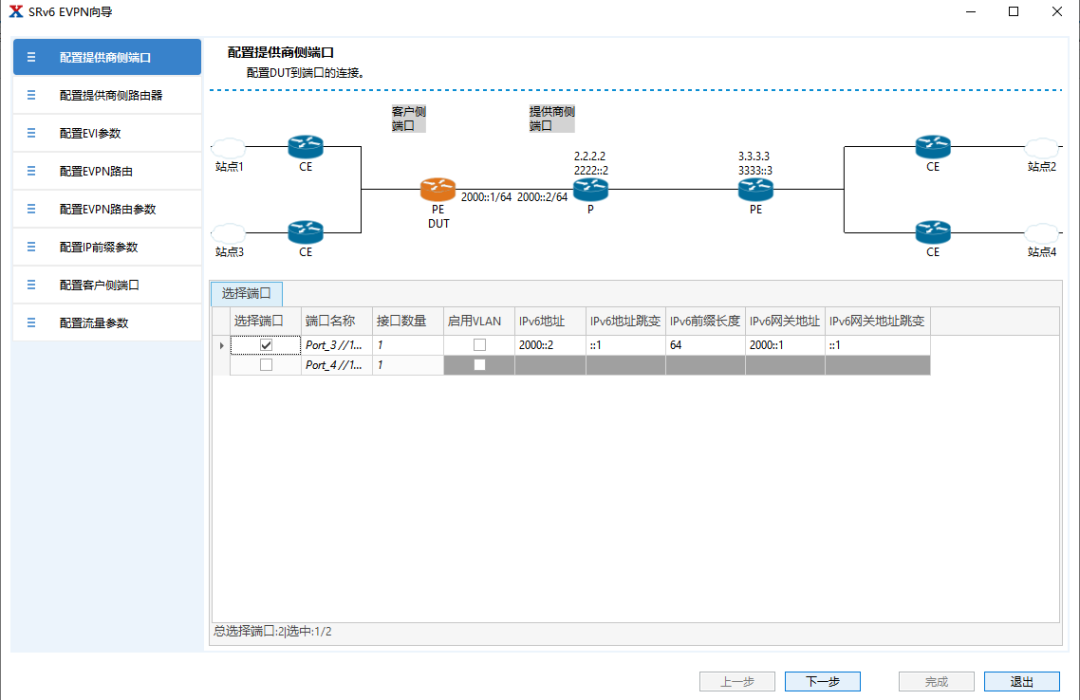This screenshot has width=1080, height=700.
Task: Toggle the VLAN checkbox in Port_4 row
Action: click(479, 365)
